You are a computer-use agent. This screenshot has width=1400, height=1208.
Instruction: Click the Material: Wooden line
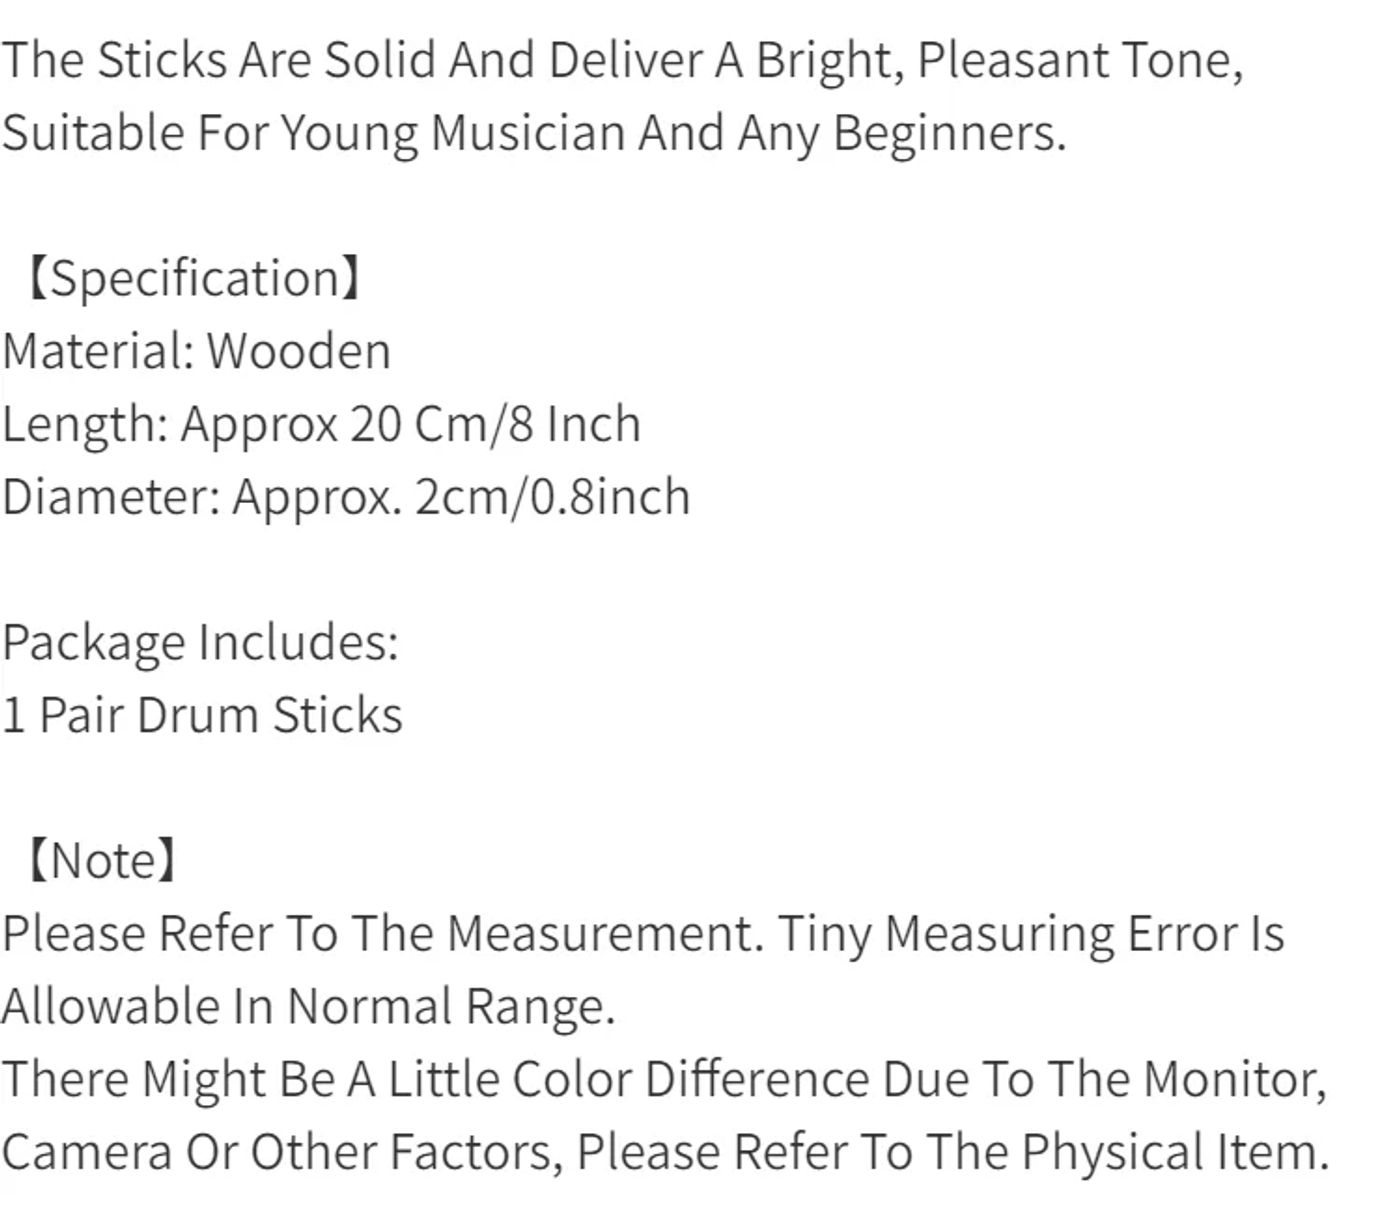click(196, 351)
